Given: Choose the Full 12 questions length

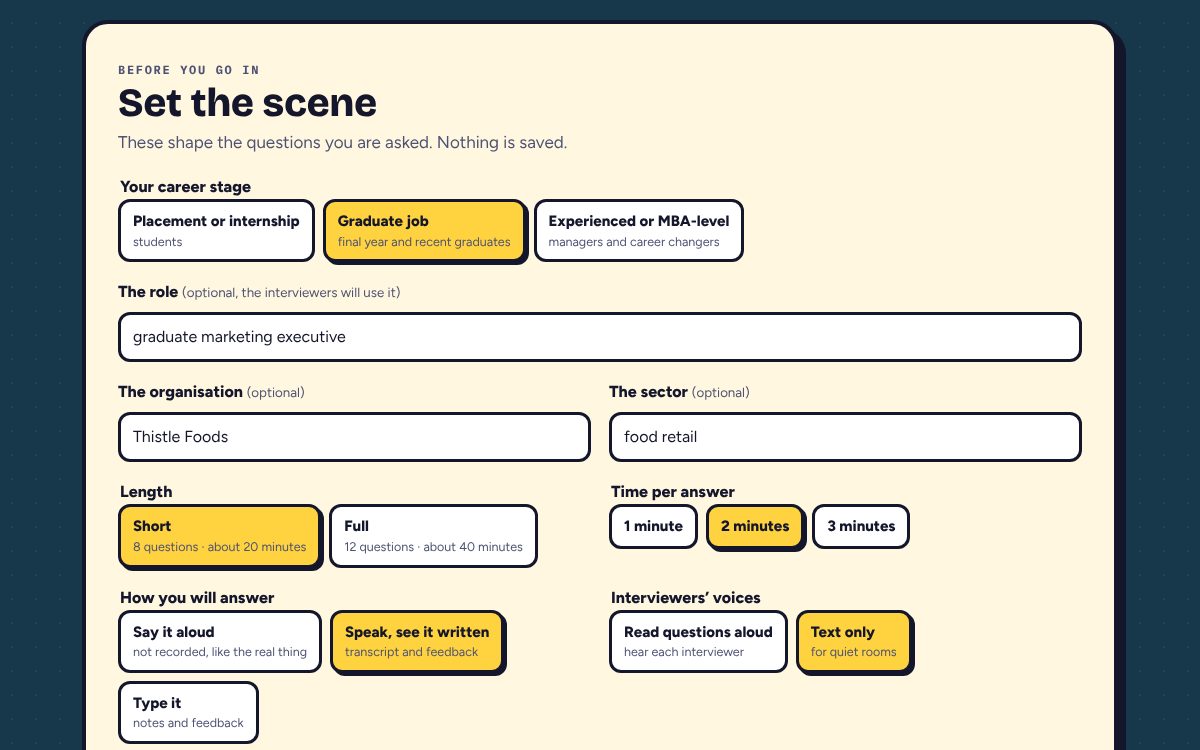Looking at the screenshot, I should (433, 536).
